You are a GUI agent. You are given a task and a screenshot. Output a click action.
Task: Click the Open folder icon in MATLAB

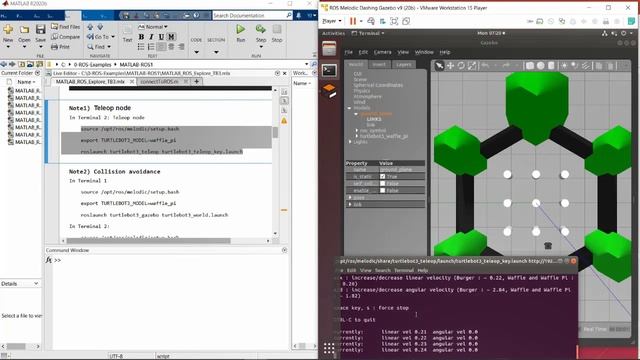tap(24, 30)
